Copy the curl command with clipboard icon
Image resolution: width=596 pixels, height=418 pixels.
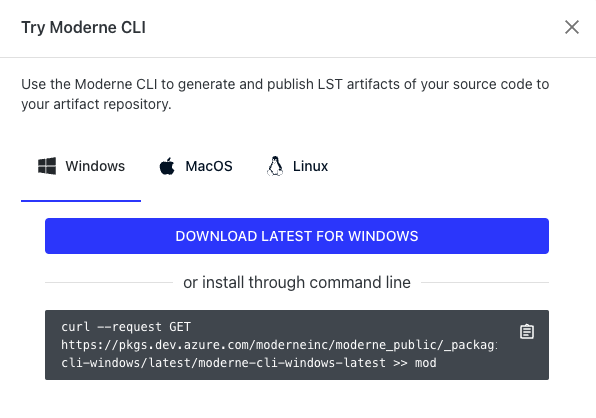[x=527, y=331]
